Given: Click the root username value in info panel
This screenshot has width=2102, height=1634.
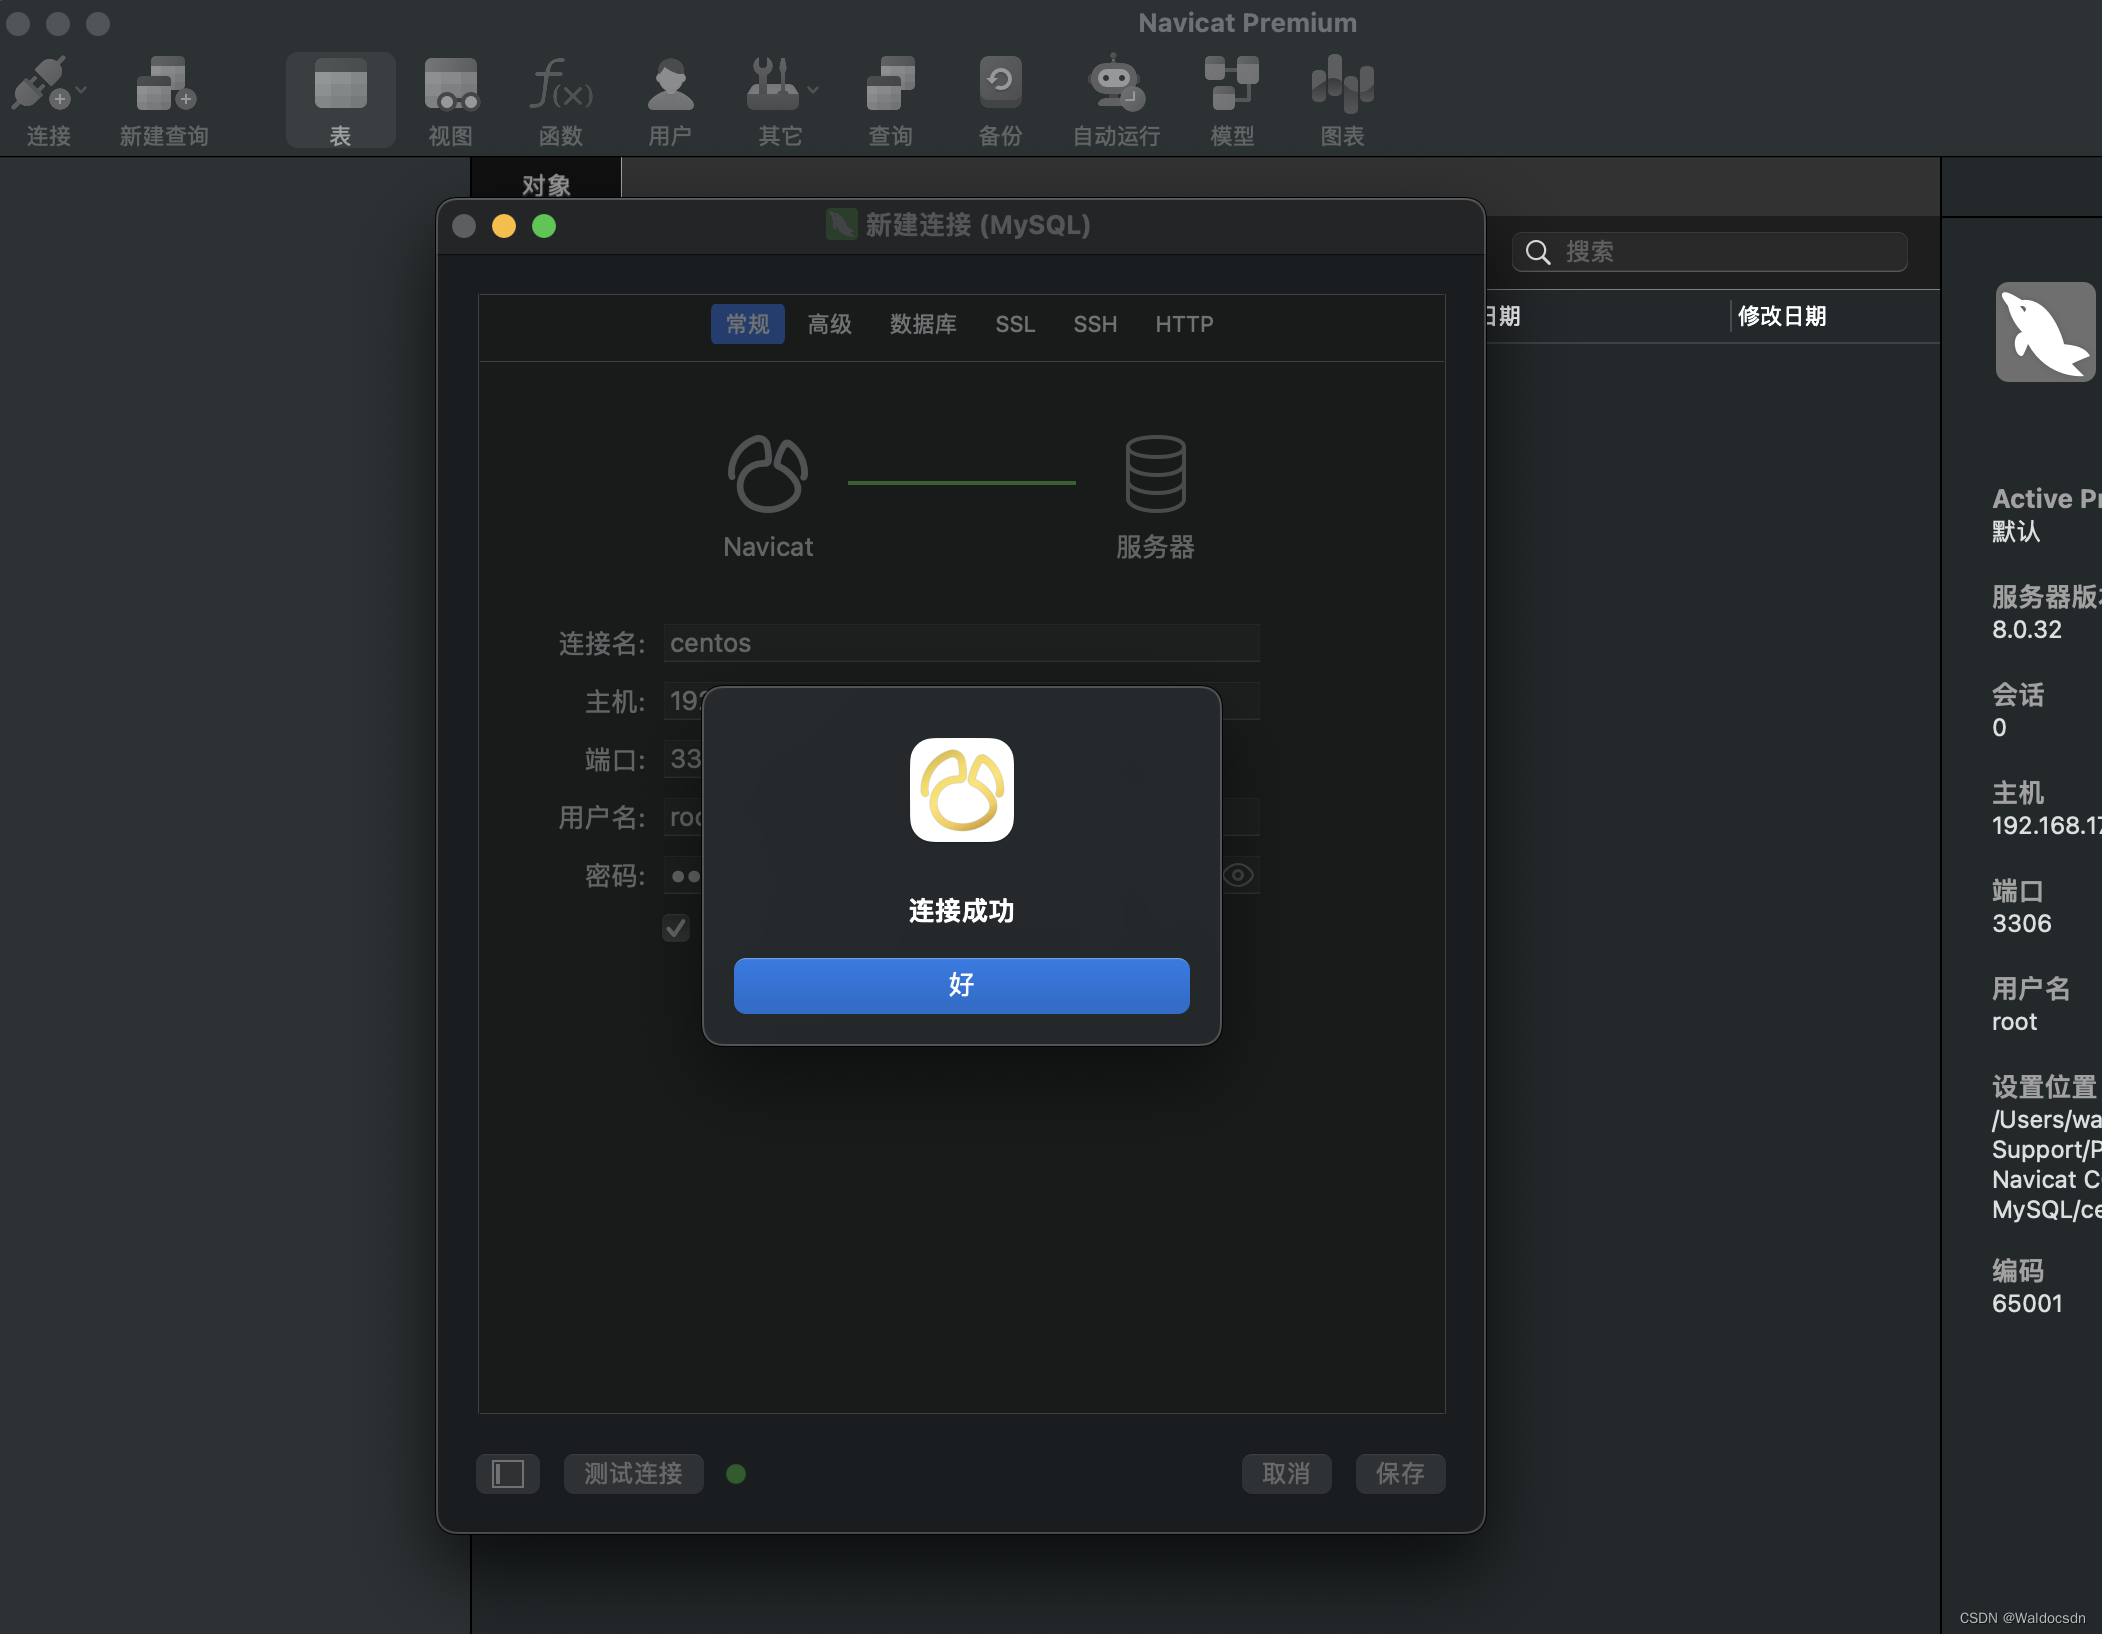Looking at the screenshot, I should coord(2014,1021).
